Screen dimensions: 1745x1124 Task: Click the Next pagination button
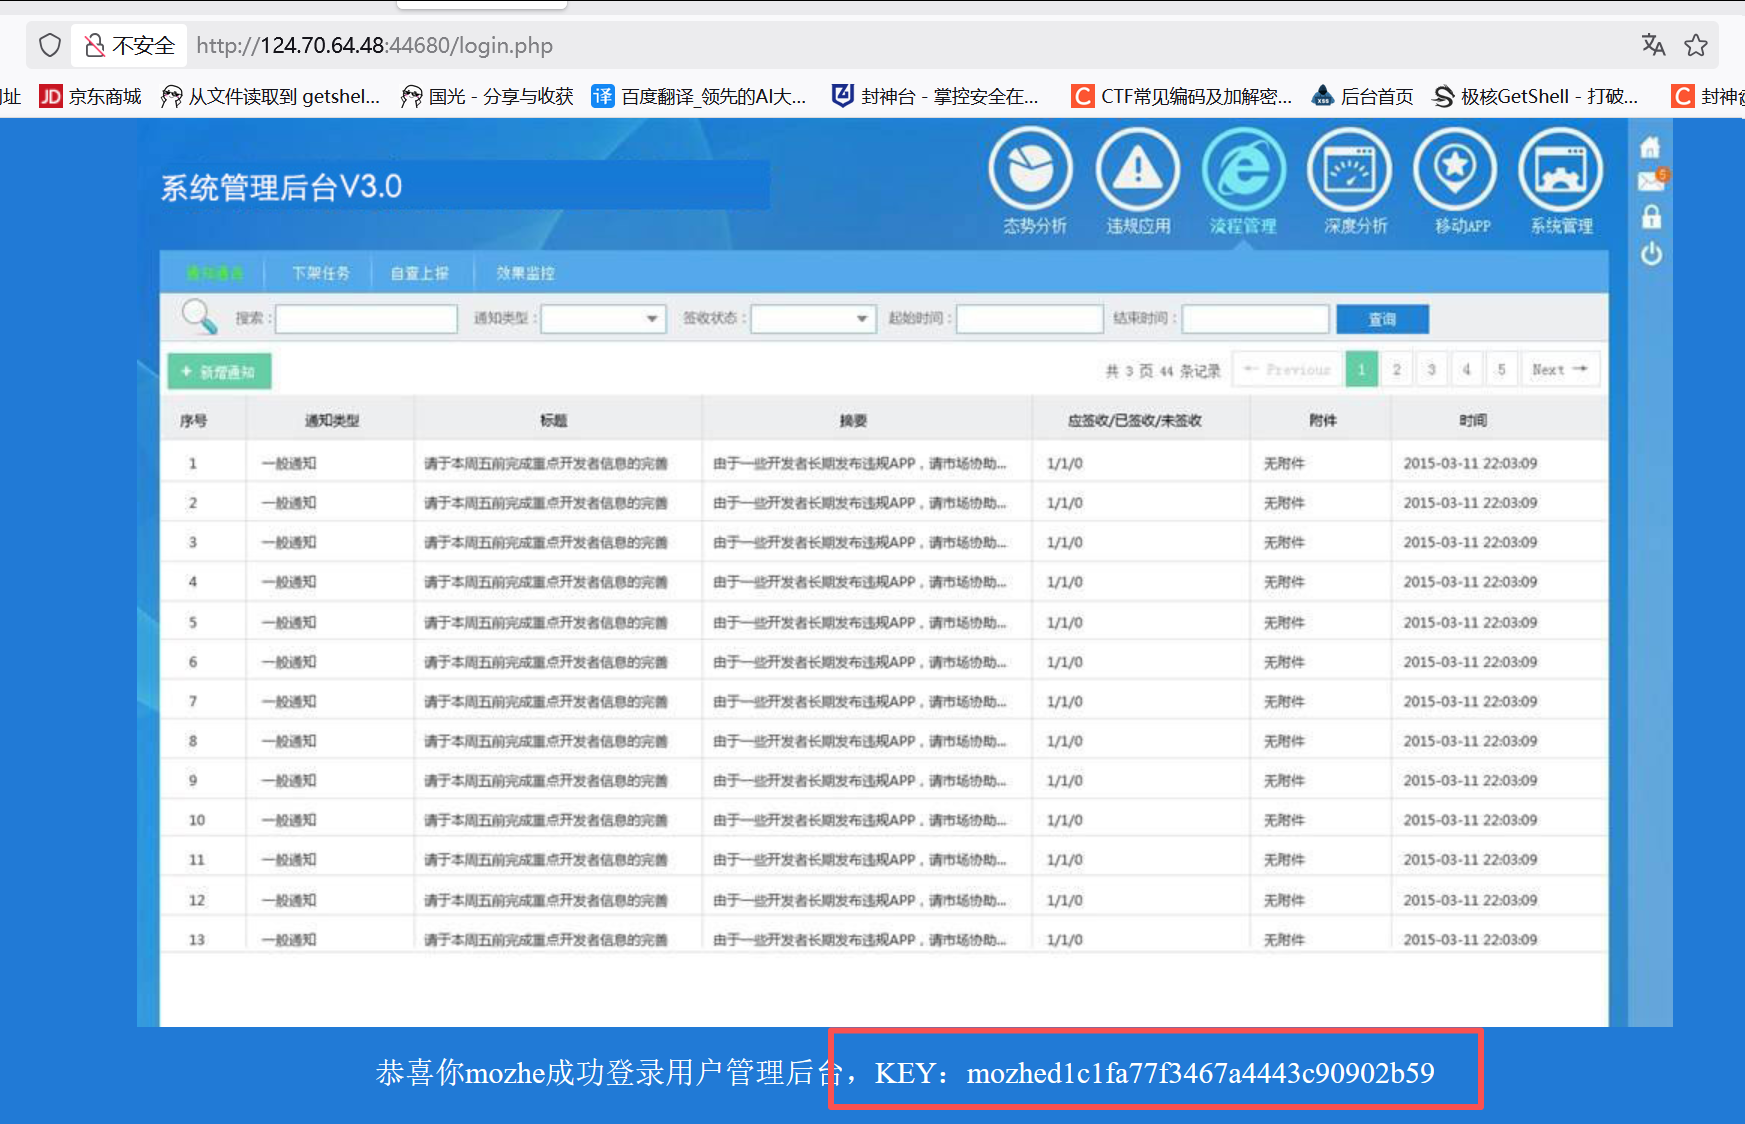pyautogui.click(x=1560, y=369)
